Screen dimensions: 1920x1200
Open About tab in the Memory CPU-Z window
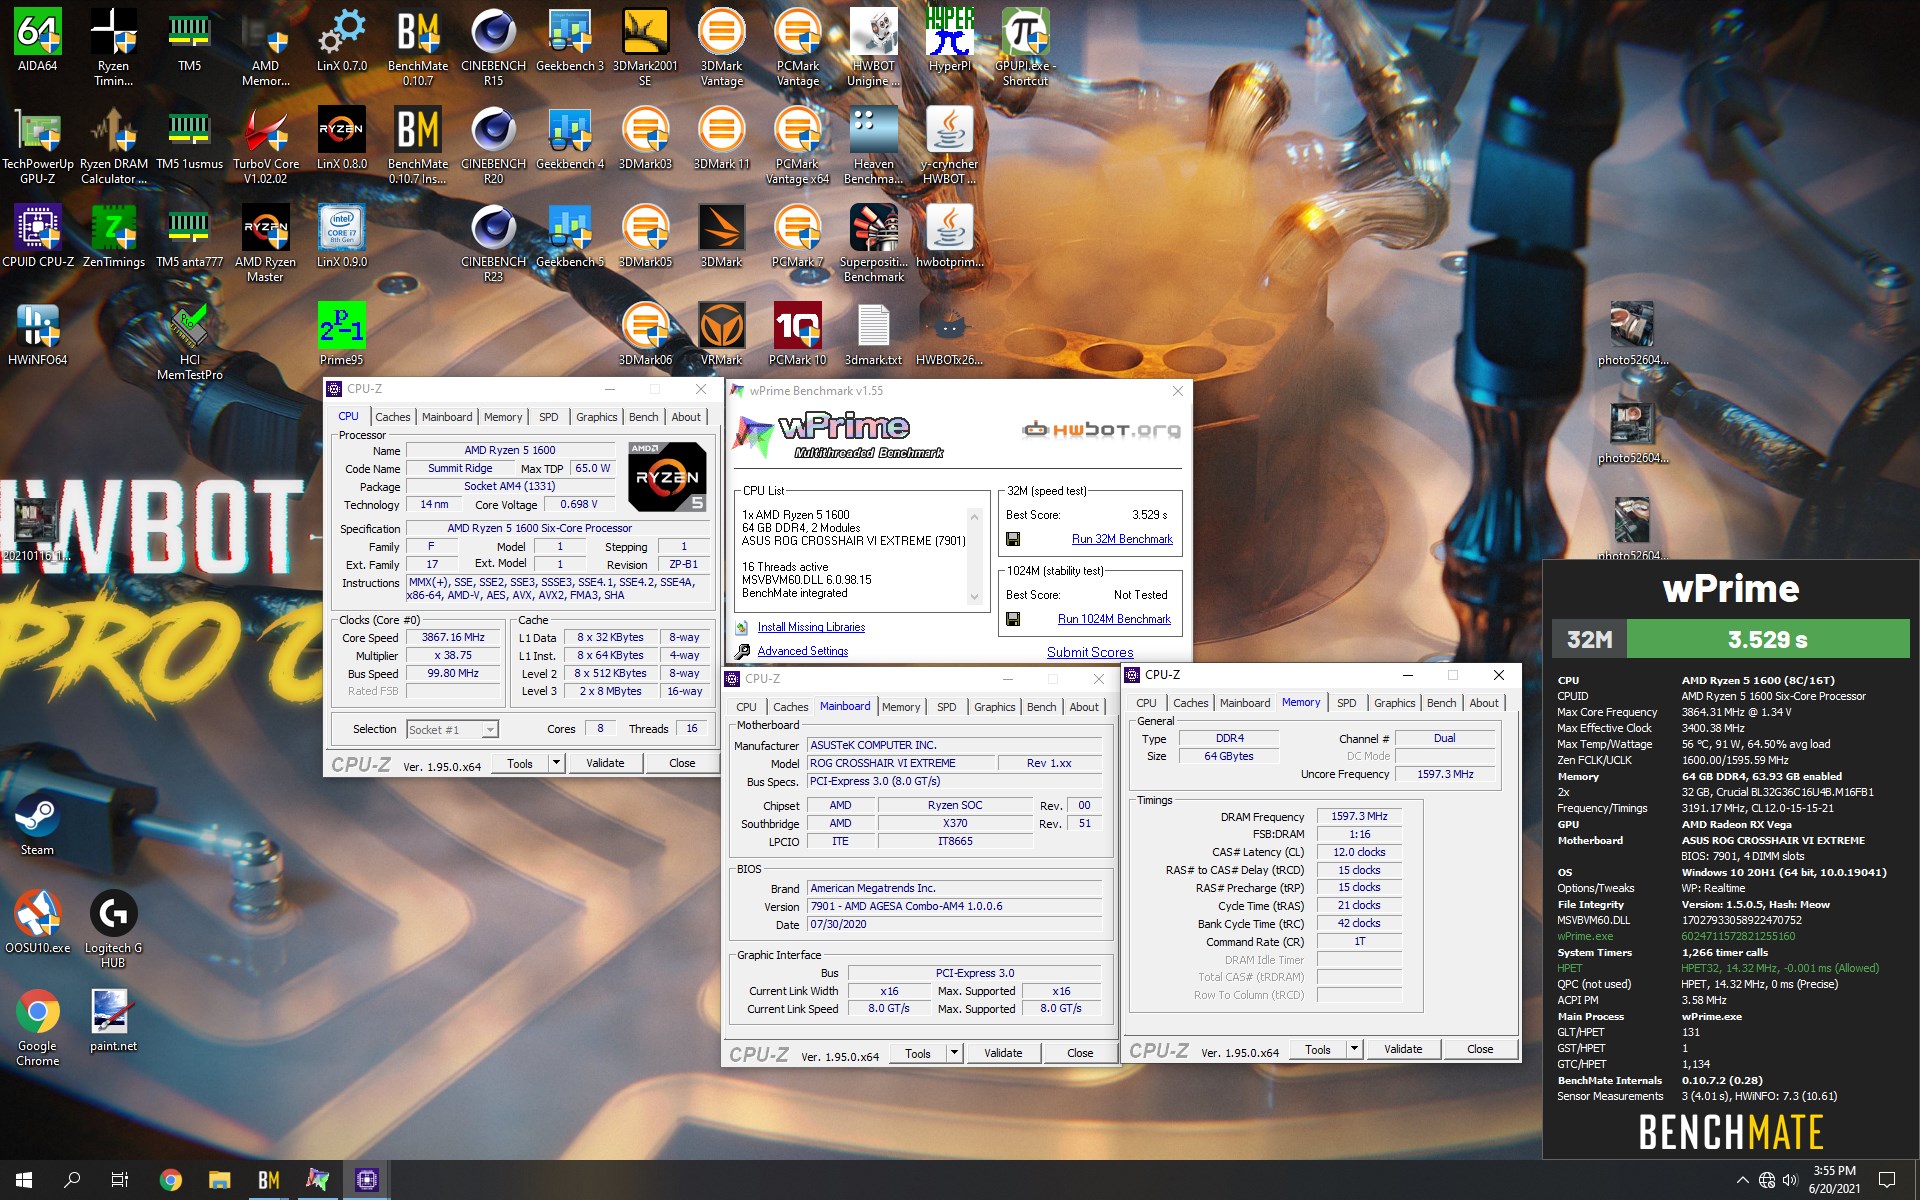coord(1483,703)
